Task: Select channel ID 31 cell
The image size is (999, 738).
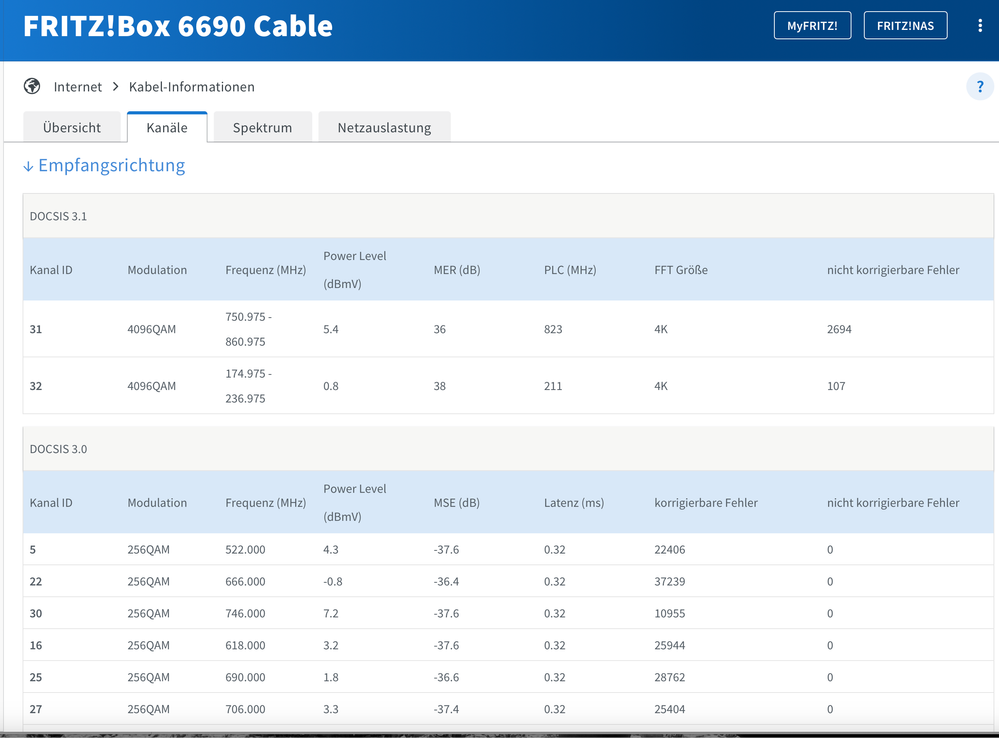Action: point(36,329)
